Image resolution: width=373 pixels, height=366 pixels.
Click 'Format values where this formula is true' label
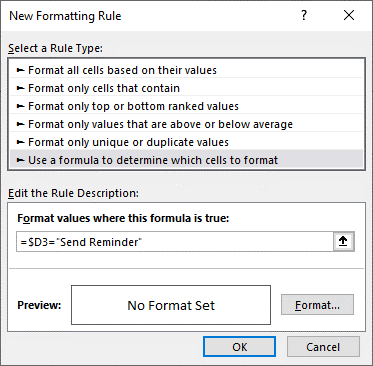[x=123, y=218]
